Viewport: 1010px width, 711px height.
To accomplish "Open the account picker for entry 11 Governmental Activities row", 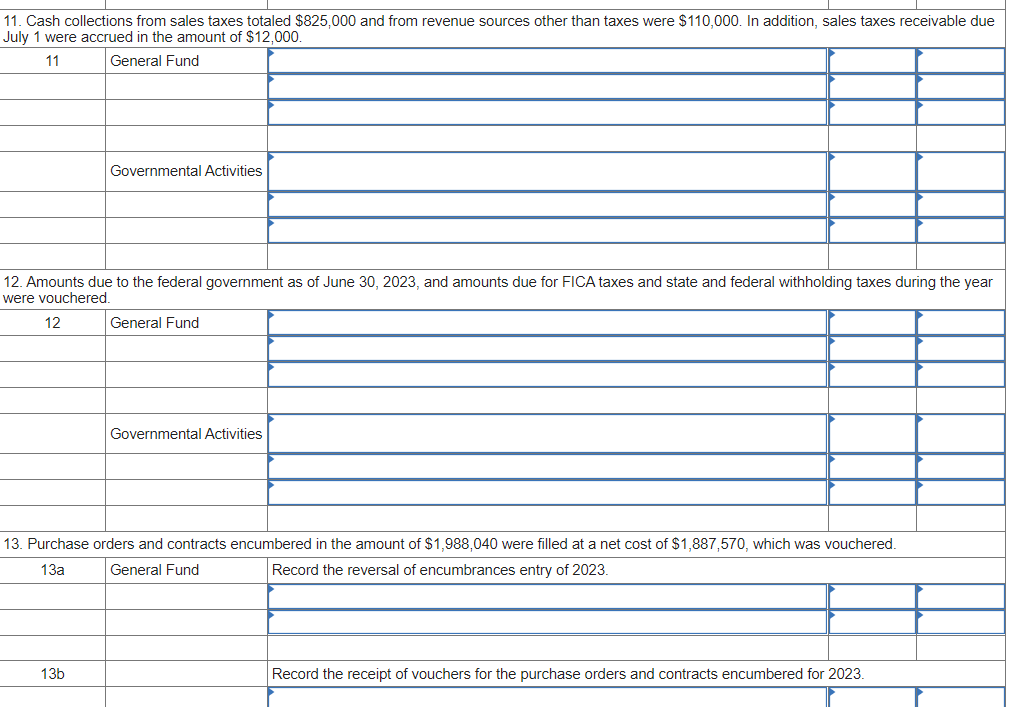I will 545,170.
